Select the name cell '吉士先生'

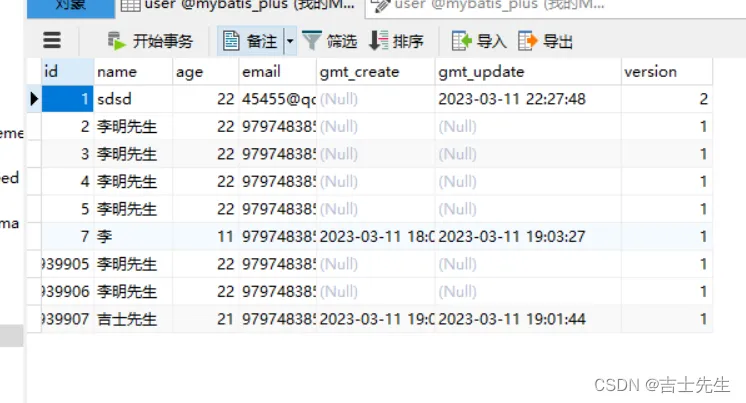tap(133, 319)
